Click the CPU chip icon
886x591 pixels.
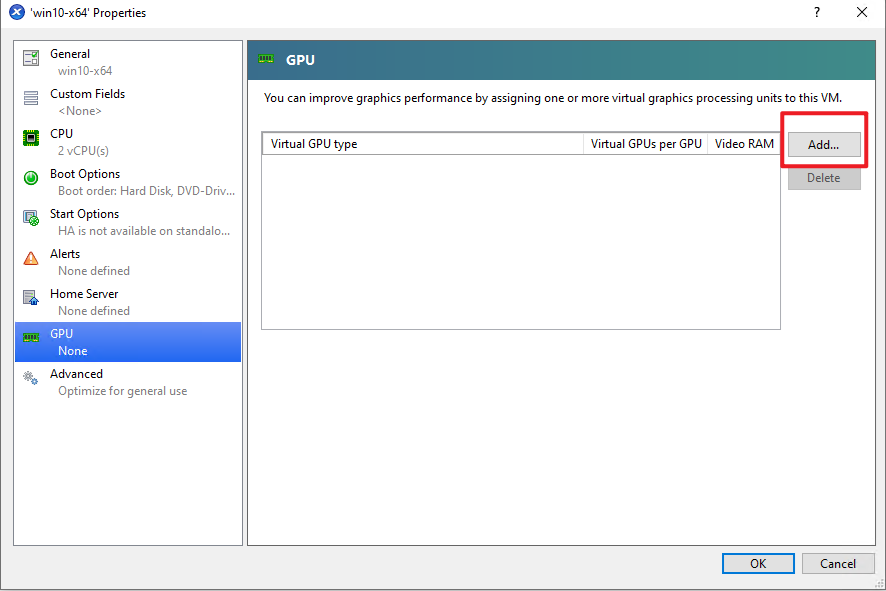pos(31,138)
